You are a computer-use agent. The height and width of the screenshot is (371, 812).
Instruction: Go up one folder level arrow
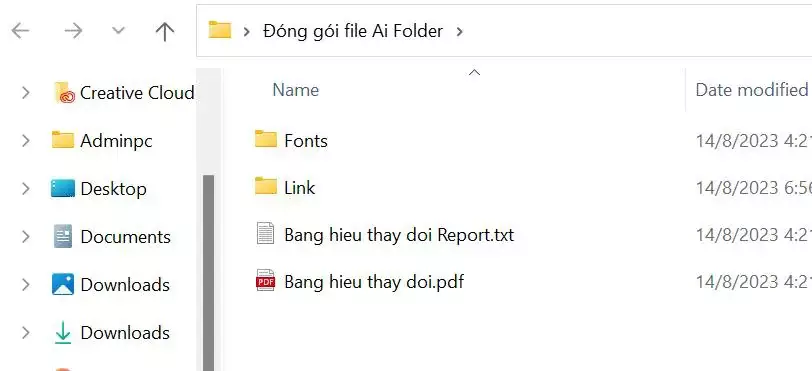[x=165, y=32]
